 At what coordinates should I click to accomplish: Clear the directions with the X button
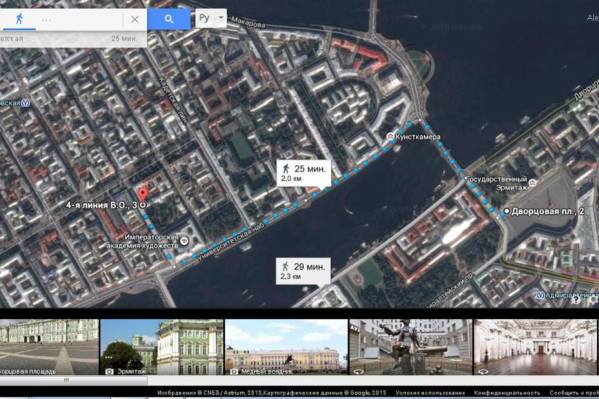pos(135,19)
